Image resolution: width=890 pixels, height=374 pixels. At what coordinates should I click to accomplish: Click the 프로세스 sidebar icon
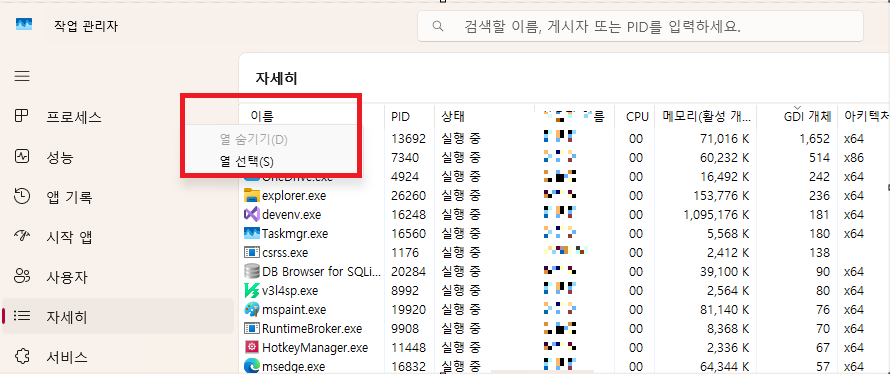[x=21, y=116]
